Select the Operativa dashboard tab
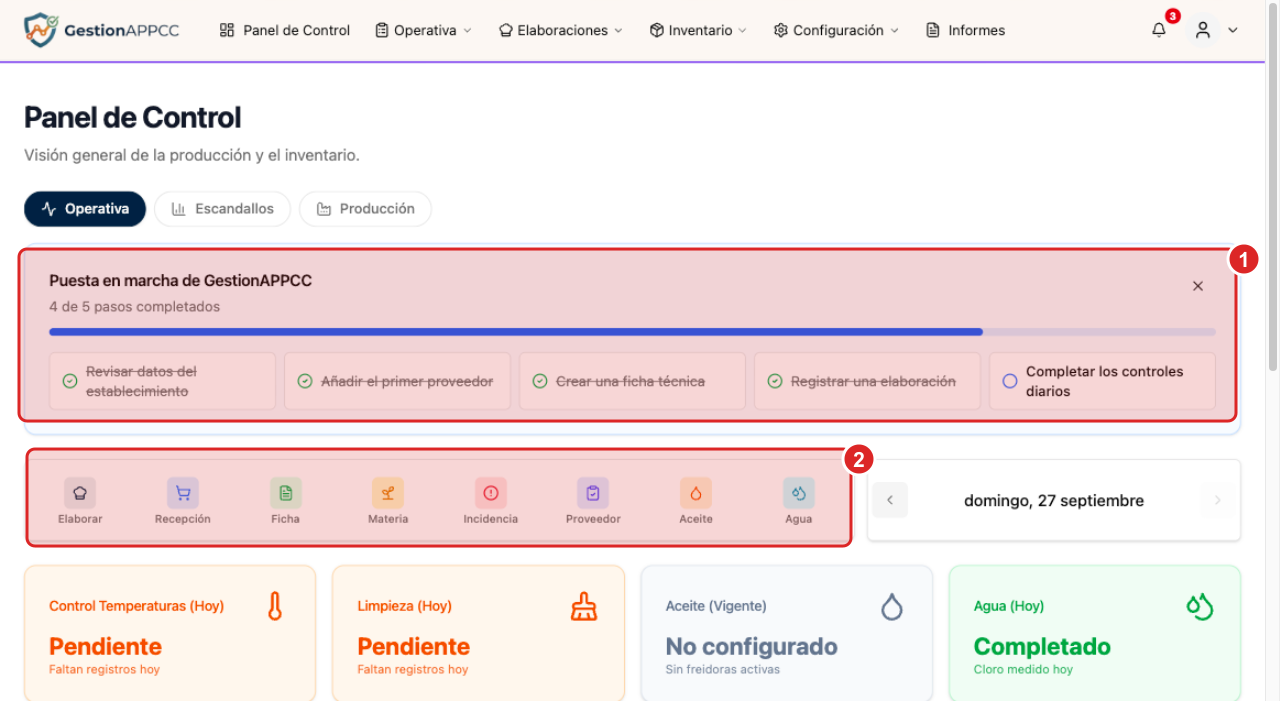This screenshot has width=1280, height=701. pyautogui.click(x=85, y=209)
